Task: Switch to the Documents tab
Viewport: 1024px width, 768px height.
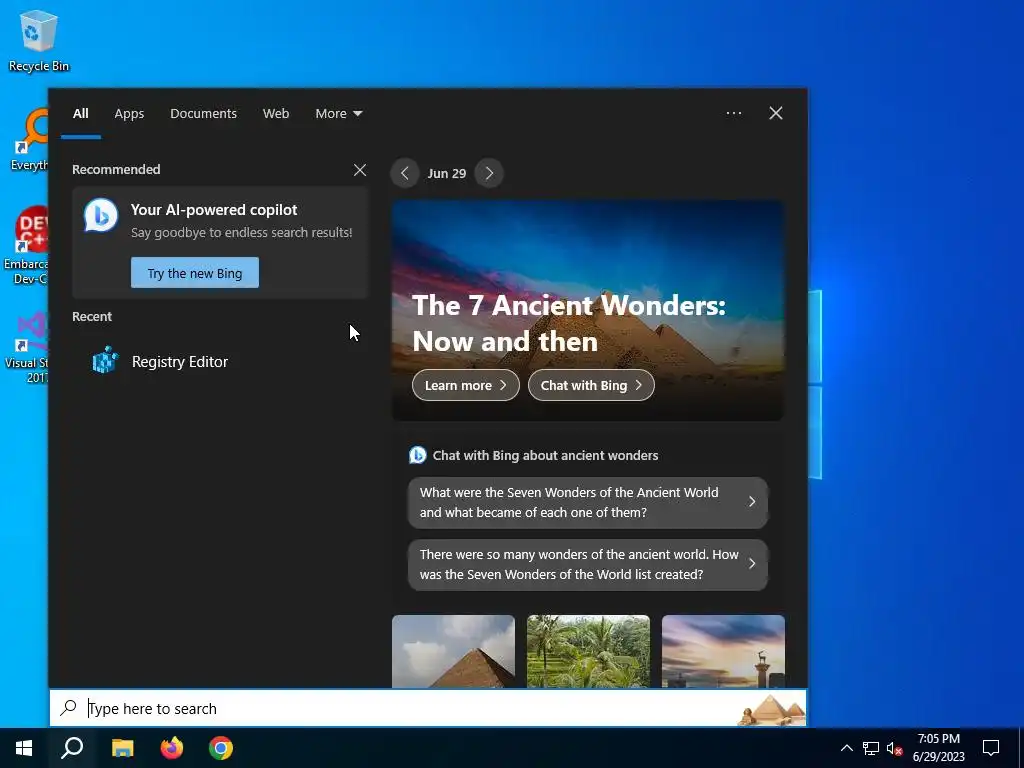Action: 203,114
